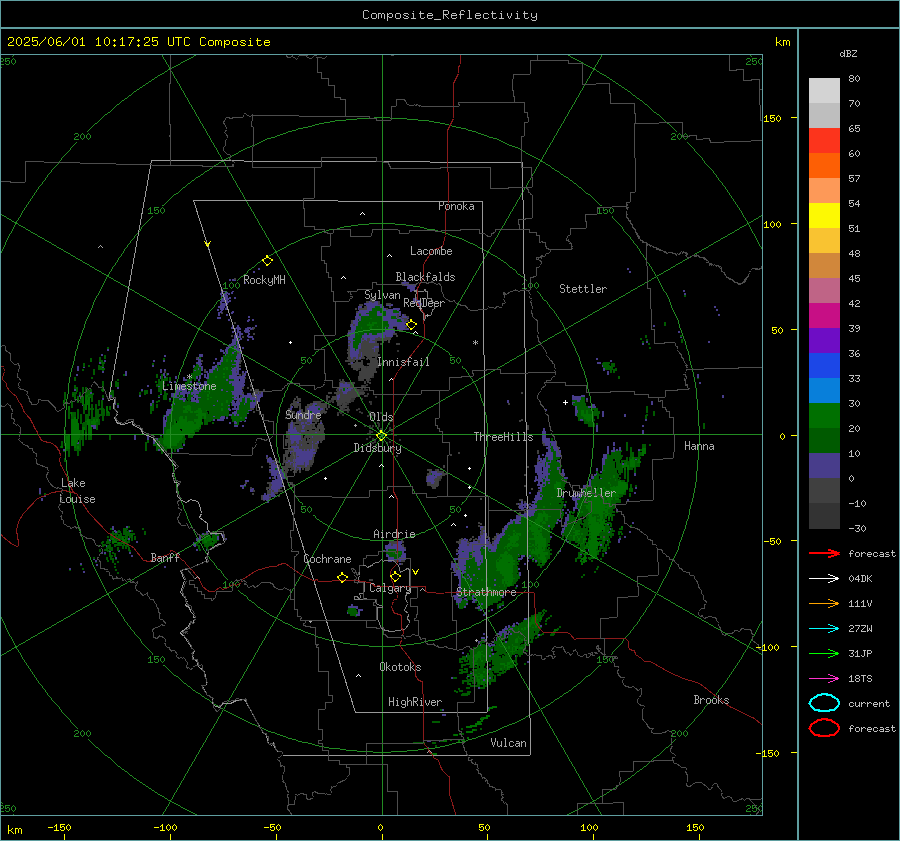Click the Lacombe city label
Image resolution: width=900 pixels, height=841 pixels.
click(x=431, y=251)
